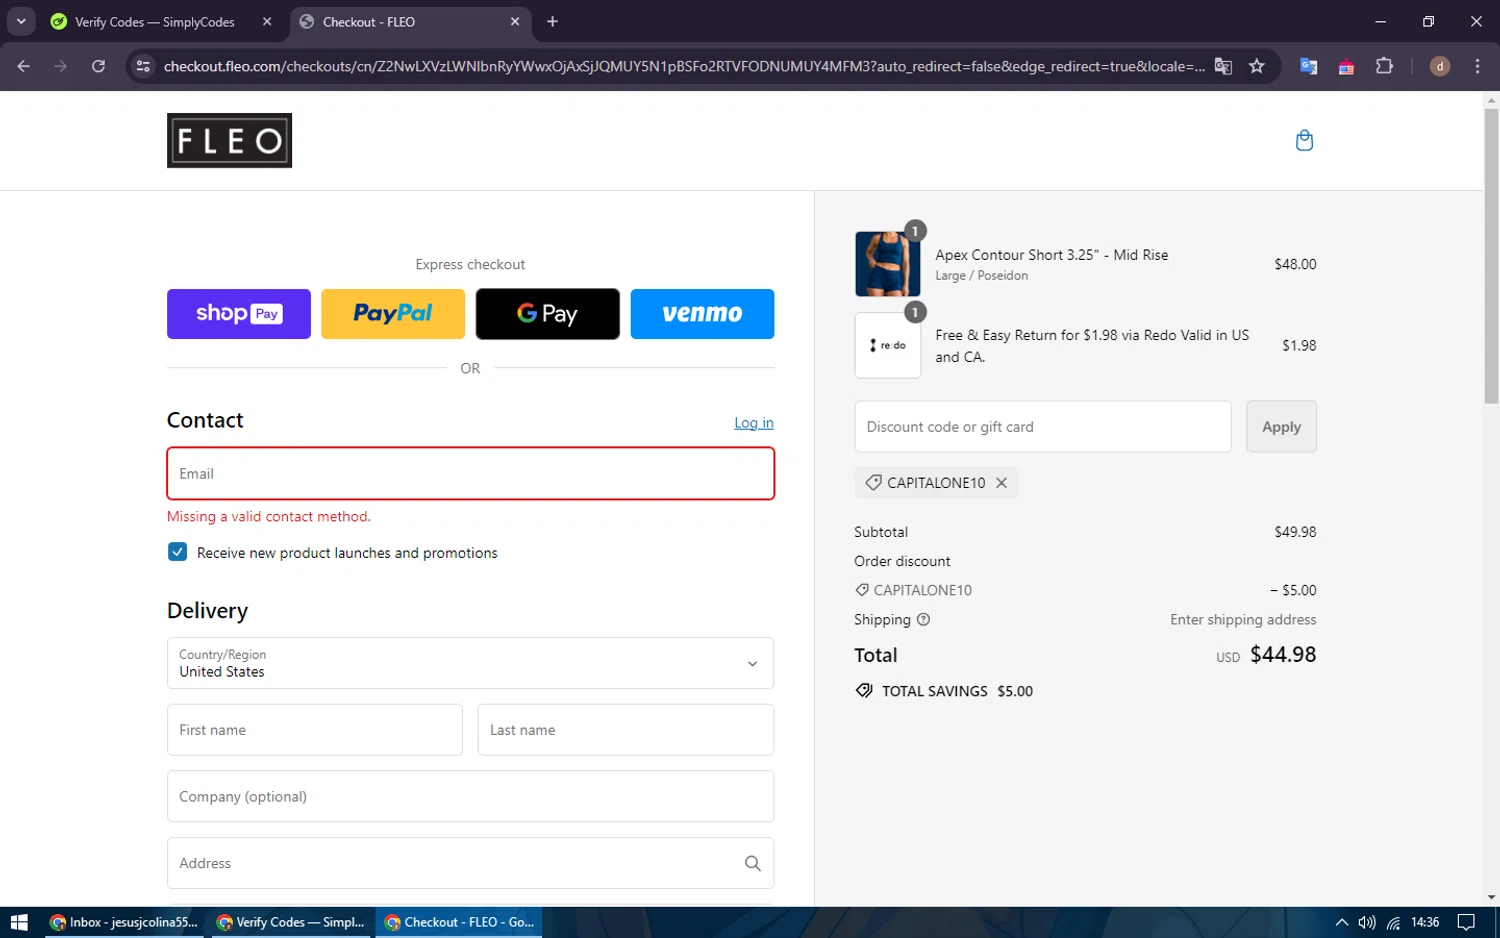Click the translate page icon

tap(1223, 66)
